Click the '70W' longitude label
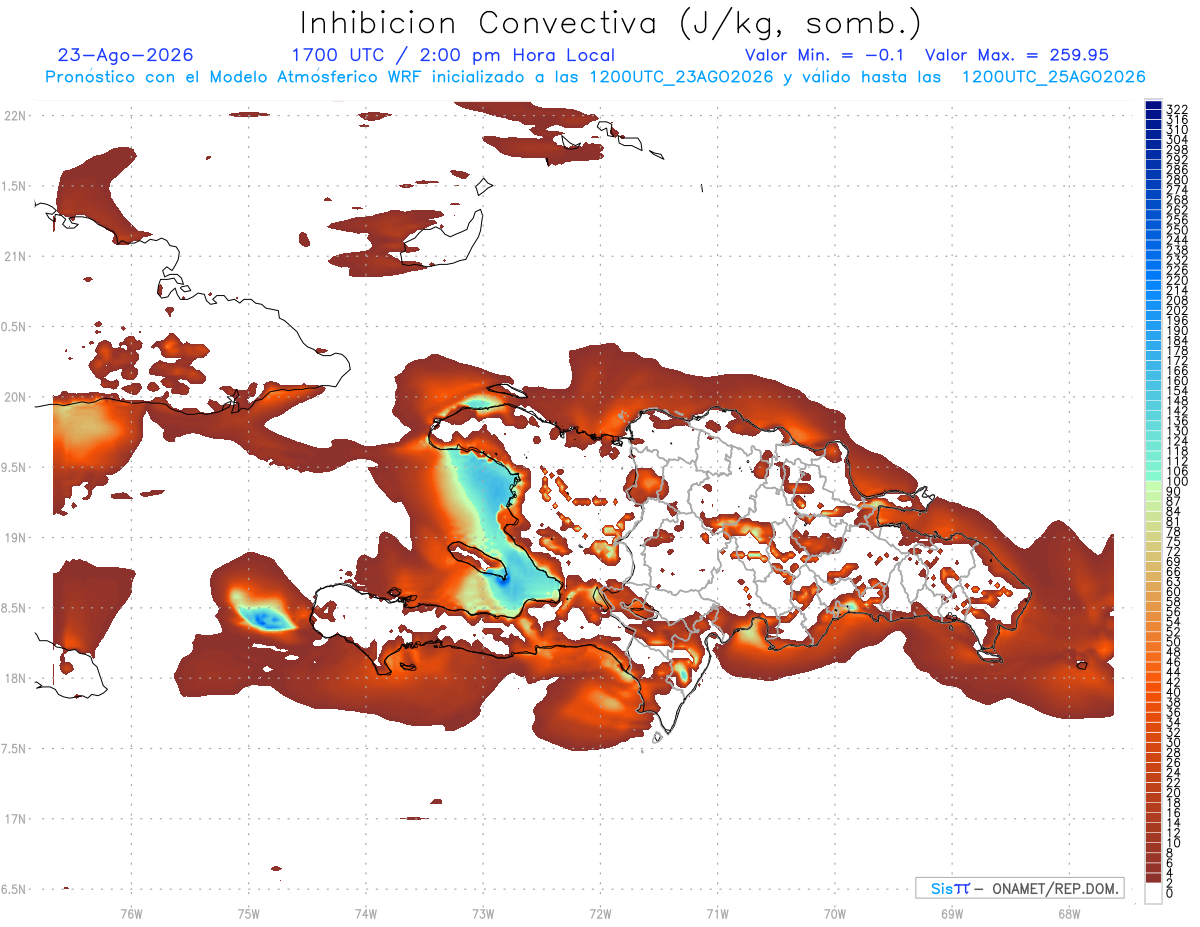Viewport: 1200px width, 927px height. [834, 913]
